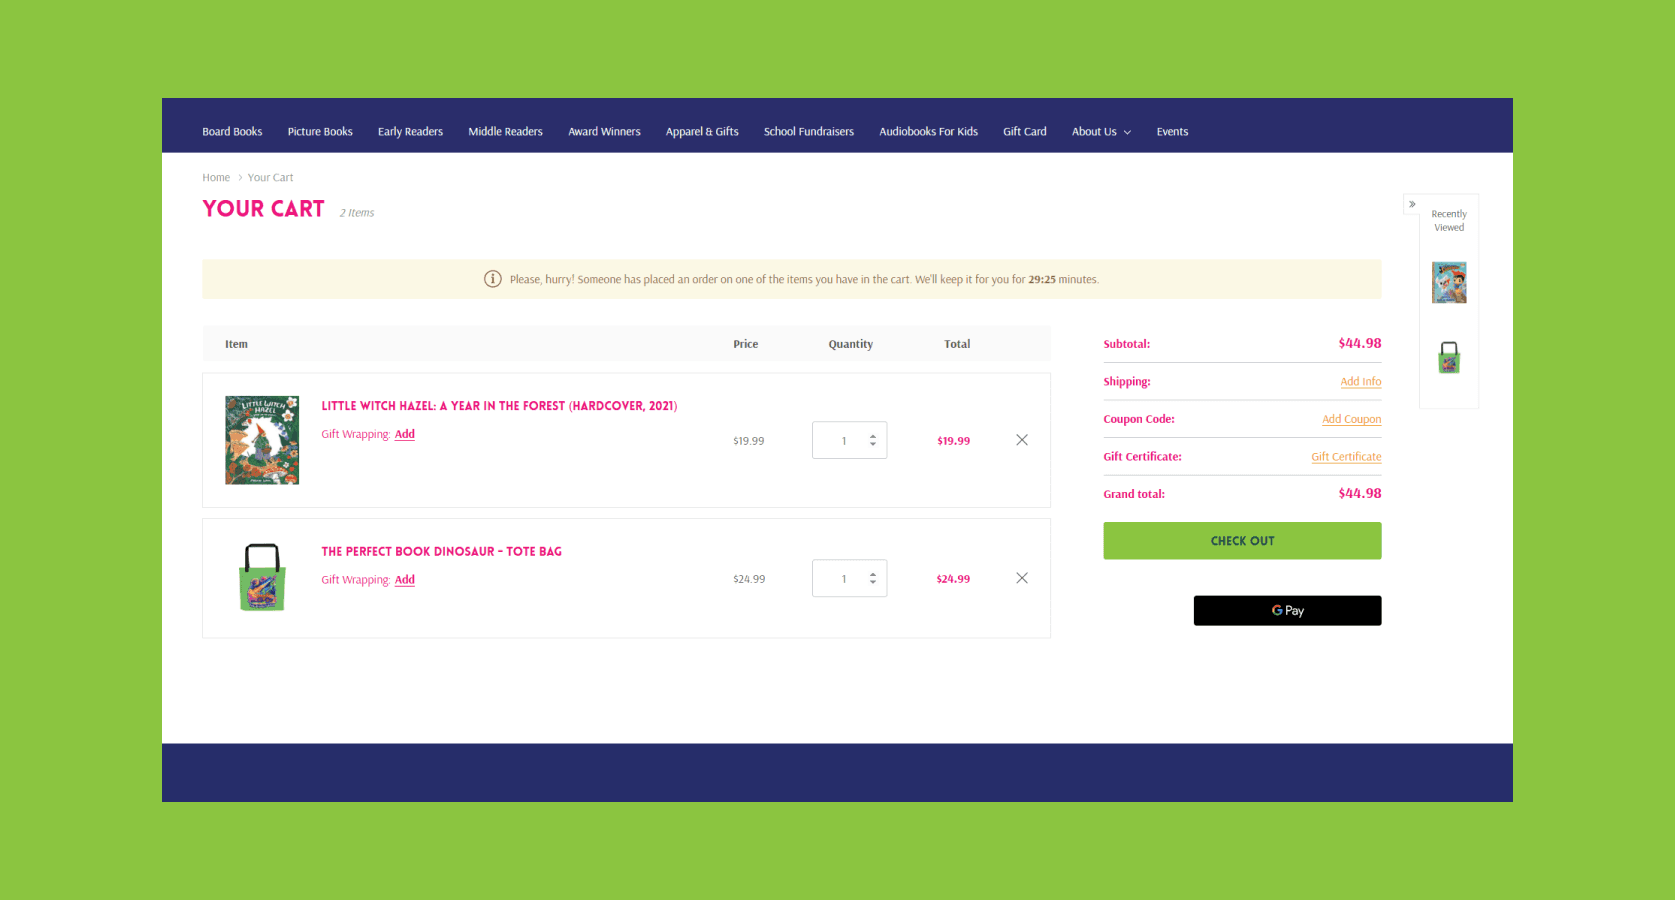Click the Little Witch Hazel $19.99 unit price
The image size is (1675, 900).
(748, 441)
